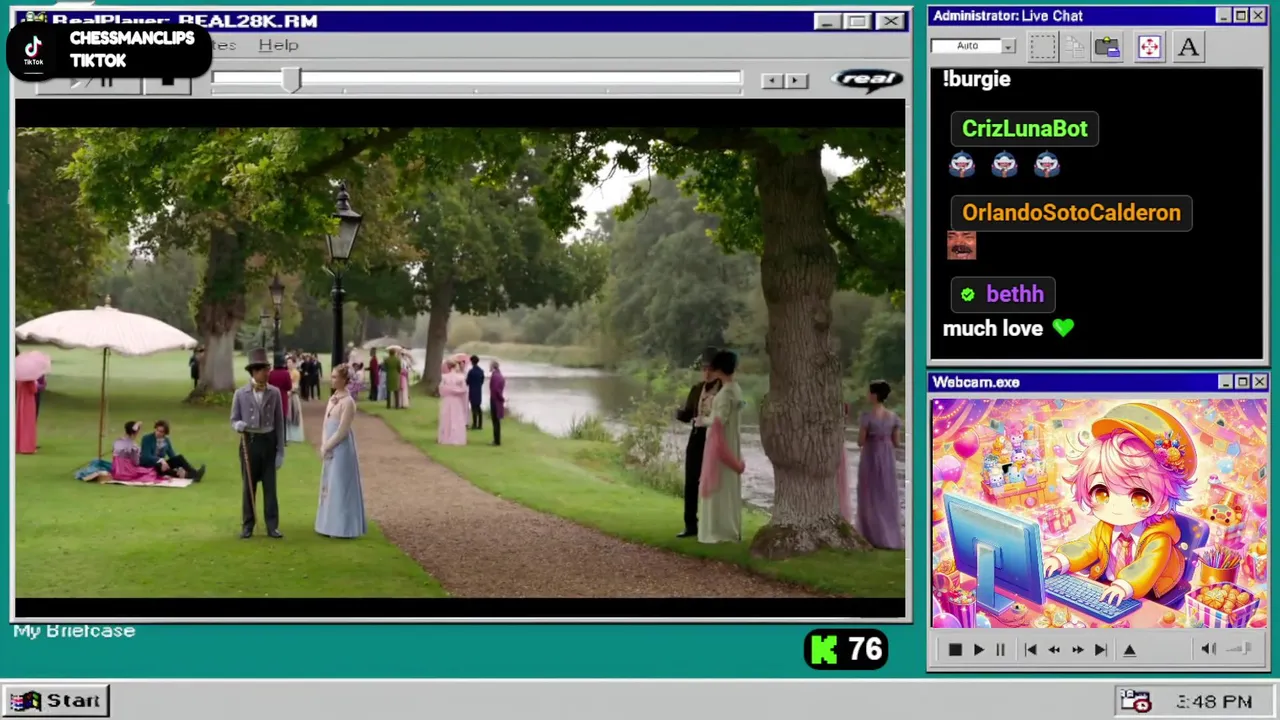The height and width of the screenshot is (720, 1280).
Task: Click the Webcam.exe volume slider
Action: (1240, 649)
